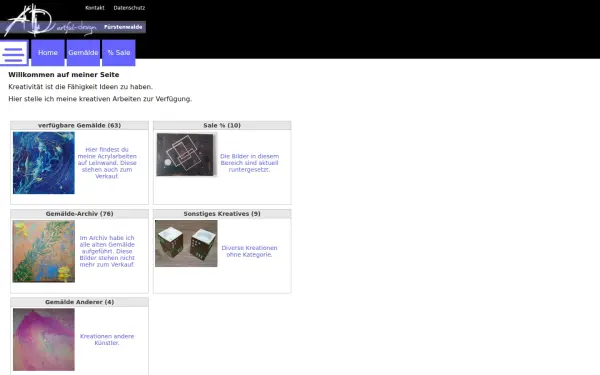Click the 'Fürstenwalde' text in the banner
The height and width of the screenshot is (375, 600).
point(123,27)
